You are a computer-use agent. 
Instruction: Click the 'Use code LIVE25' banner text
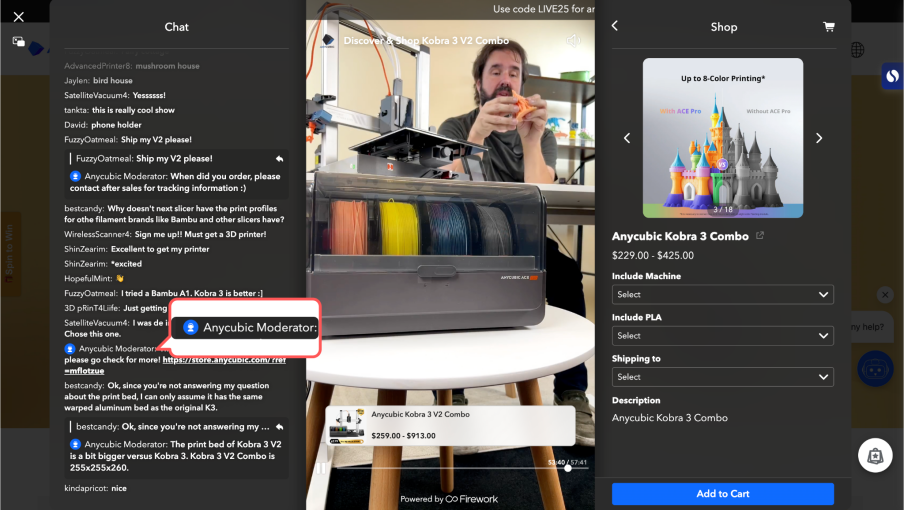click(544, 9)
